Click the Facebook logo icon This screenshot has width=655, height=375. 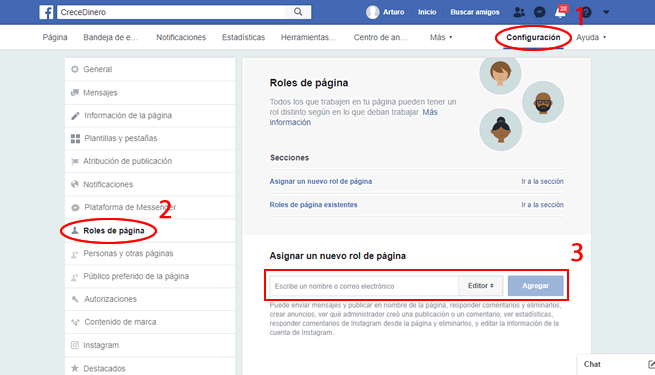click(46, 12)
